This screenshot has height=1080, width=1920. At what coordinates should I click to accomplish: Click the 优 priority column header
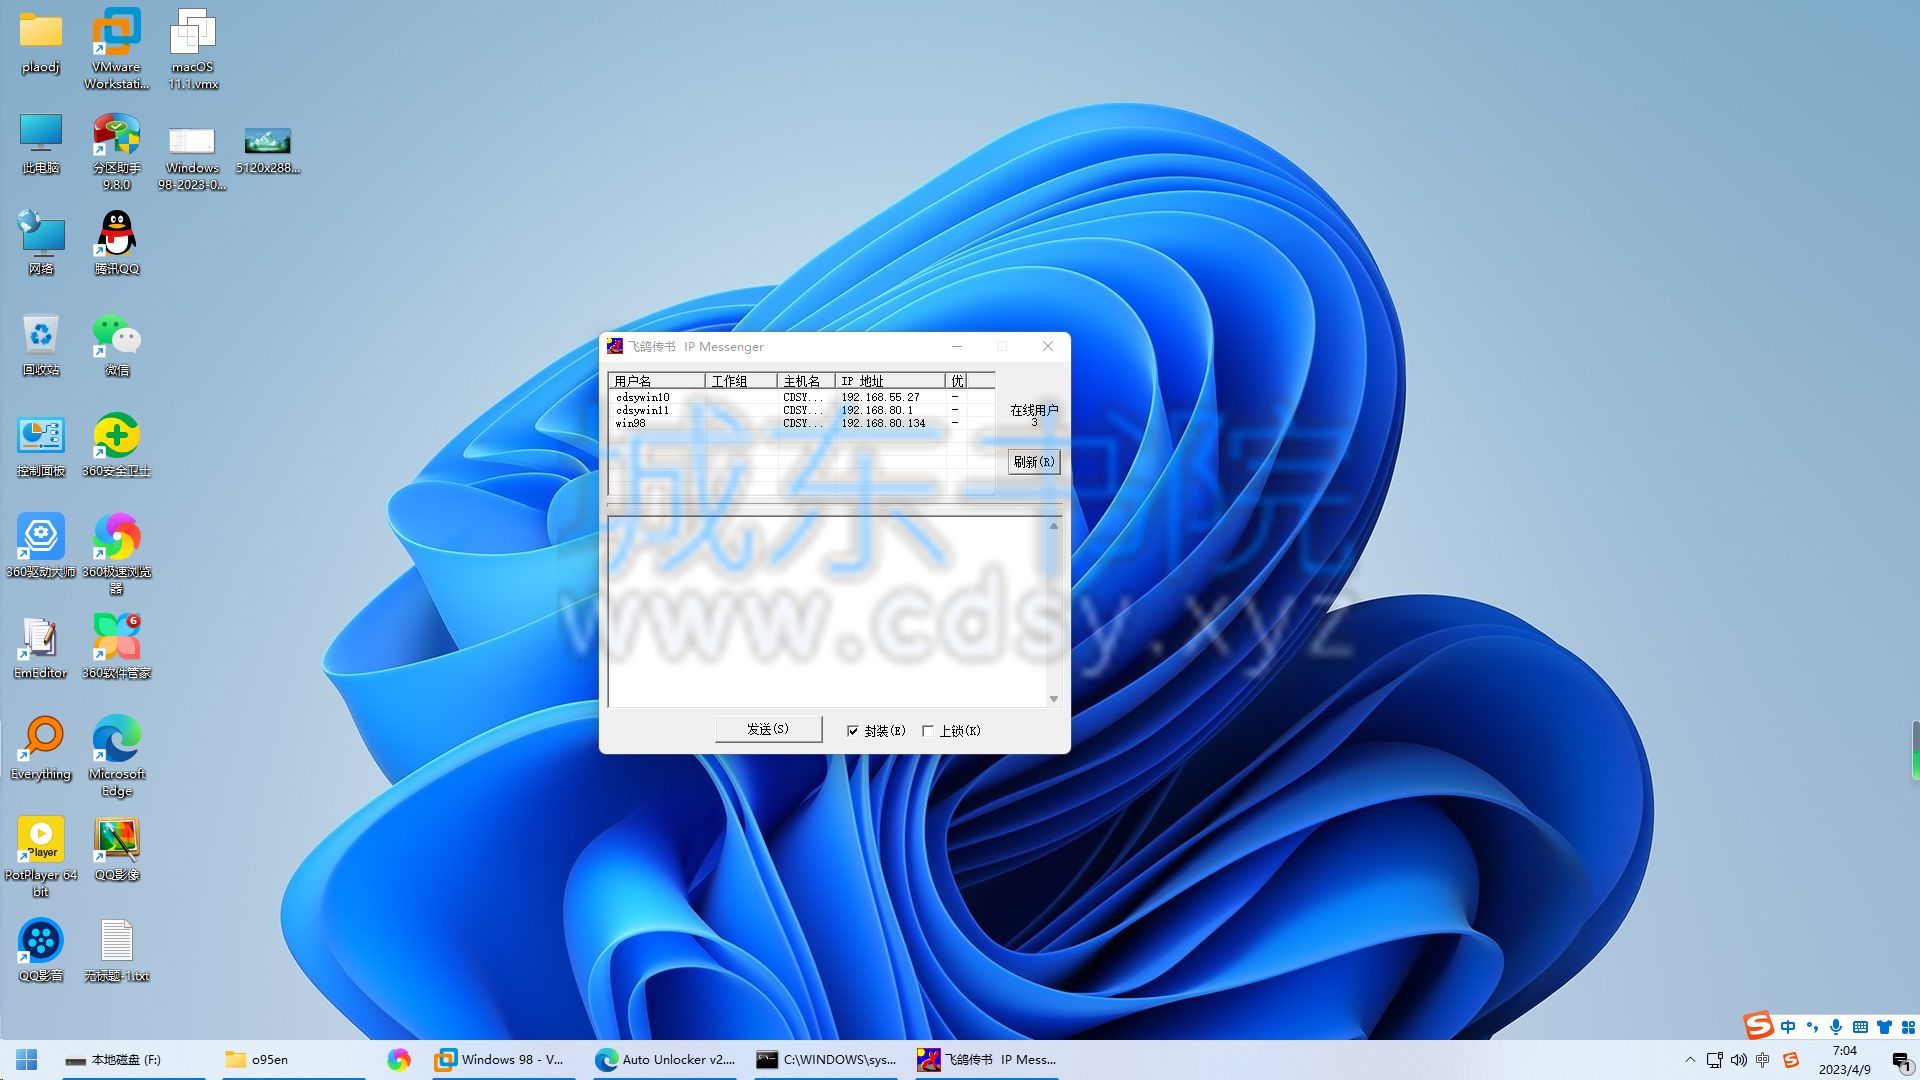tap(957, 381)
